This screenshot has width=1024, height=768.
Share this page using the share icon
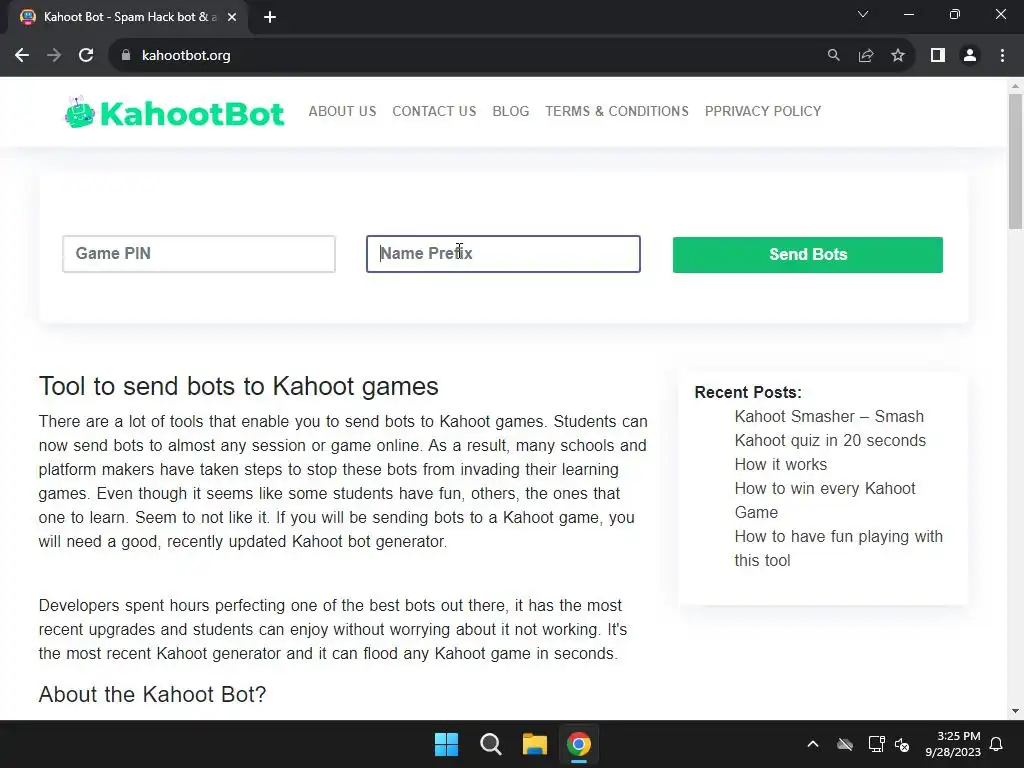pos(866,56)
